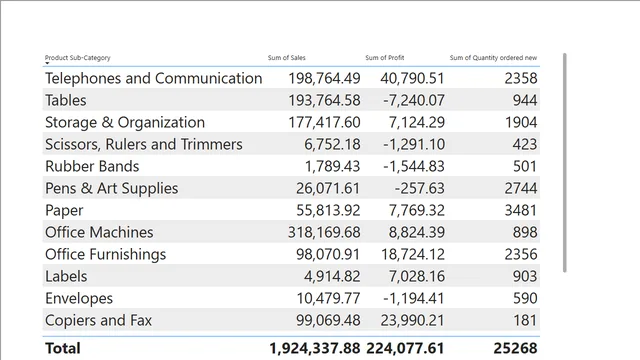
Task: Click profit value -257.63
Action: (419, 189)
